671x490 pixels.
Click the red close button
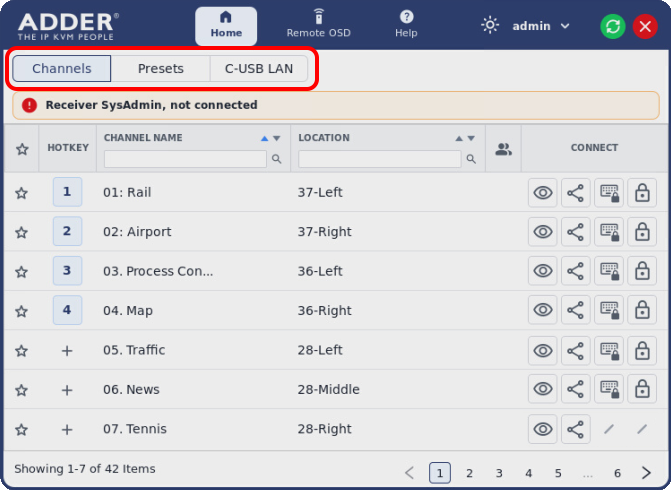click(x=645, y=26)
